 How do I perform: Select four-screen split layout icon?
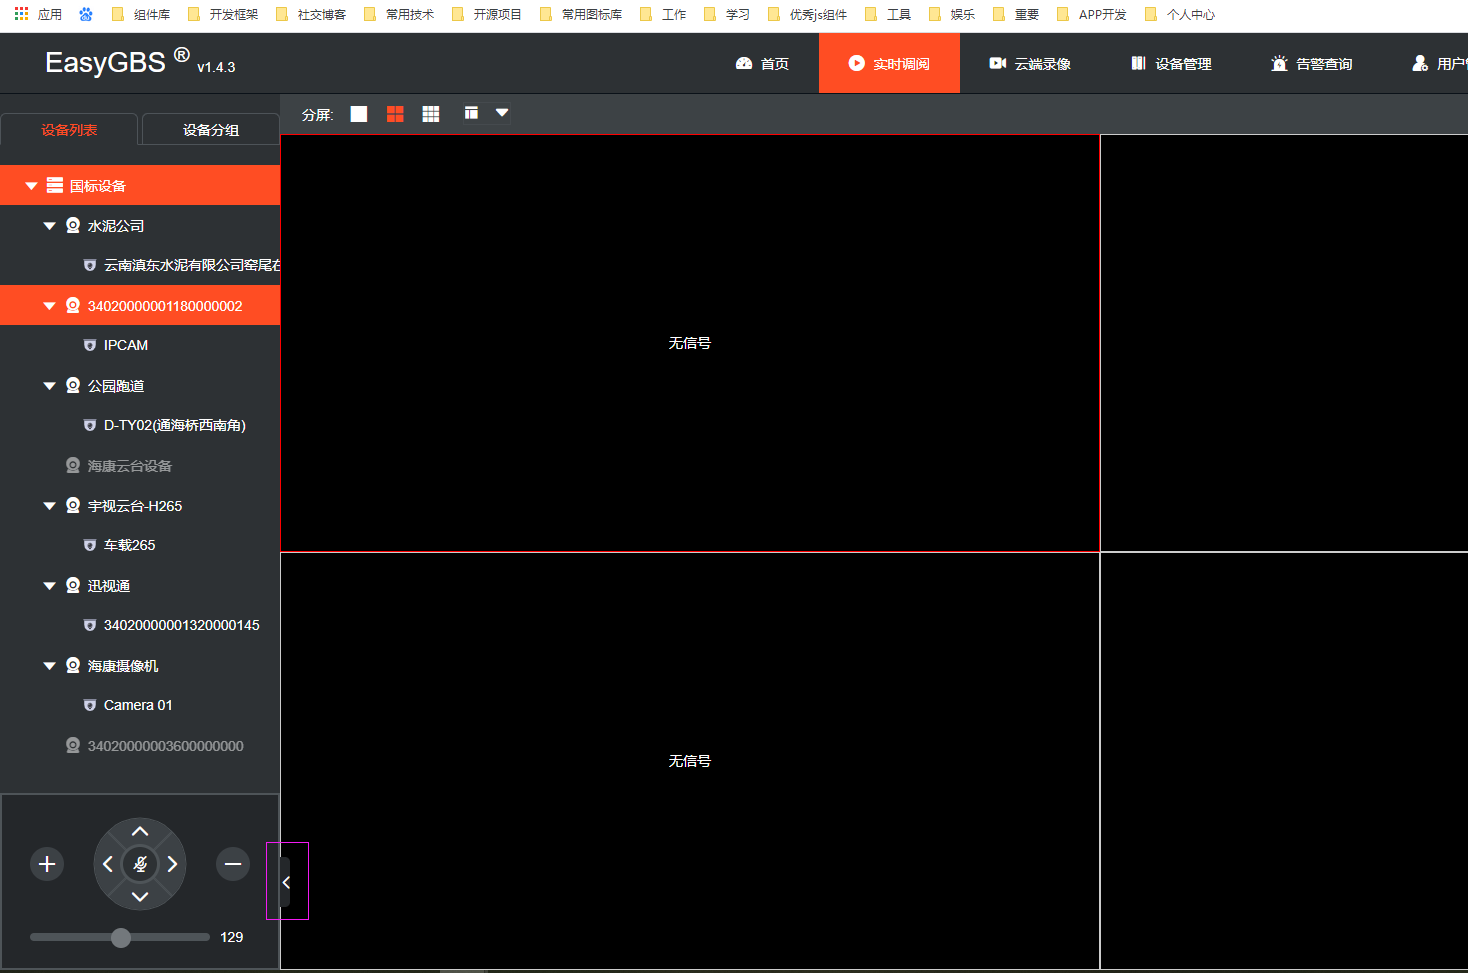coord(395,114)
